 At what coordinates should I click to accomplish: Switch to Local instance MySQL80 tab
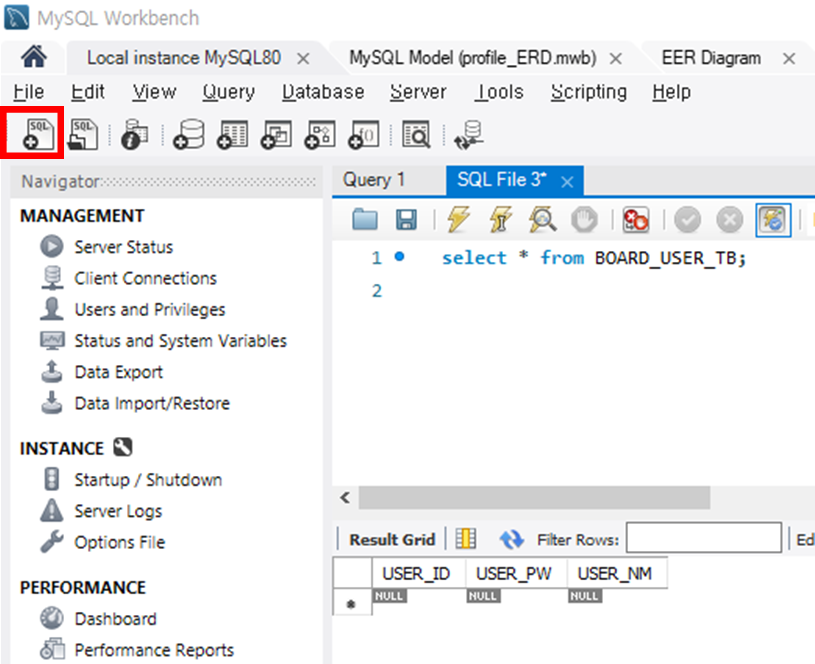184,58
